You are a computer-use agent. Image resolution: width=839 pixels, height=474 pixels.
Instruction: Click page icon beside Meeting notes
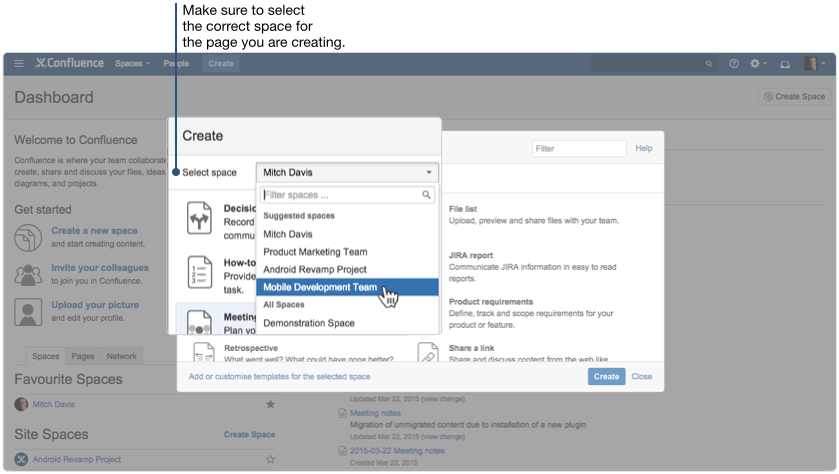pos(343,413)
